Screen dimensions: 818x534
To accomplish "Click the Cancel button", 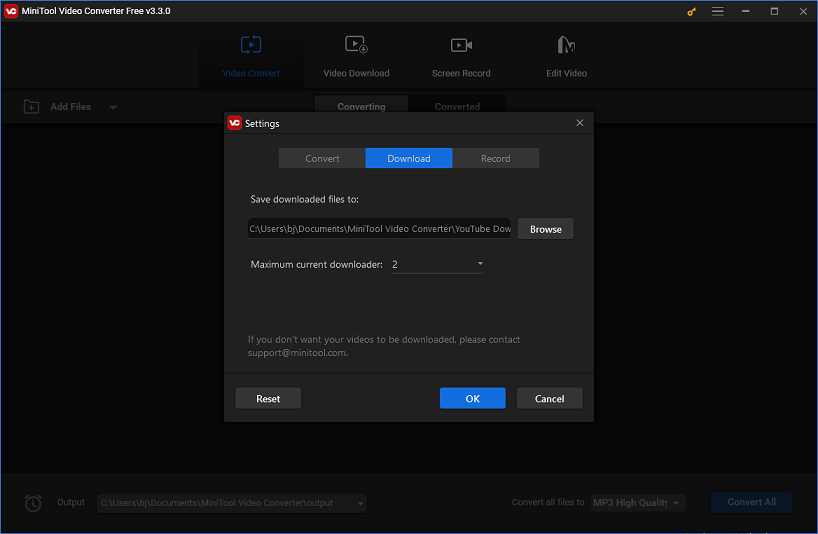I will (x=549, y=398).
